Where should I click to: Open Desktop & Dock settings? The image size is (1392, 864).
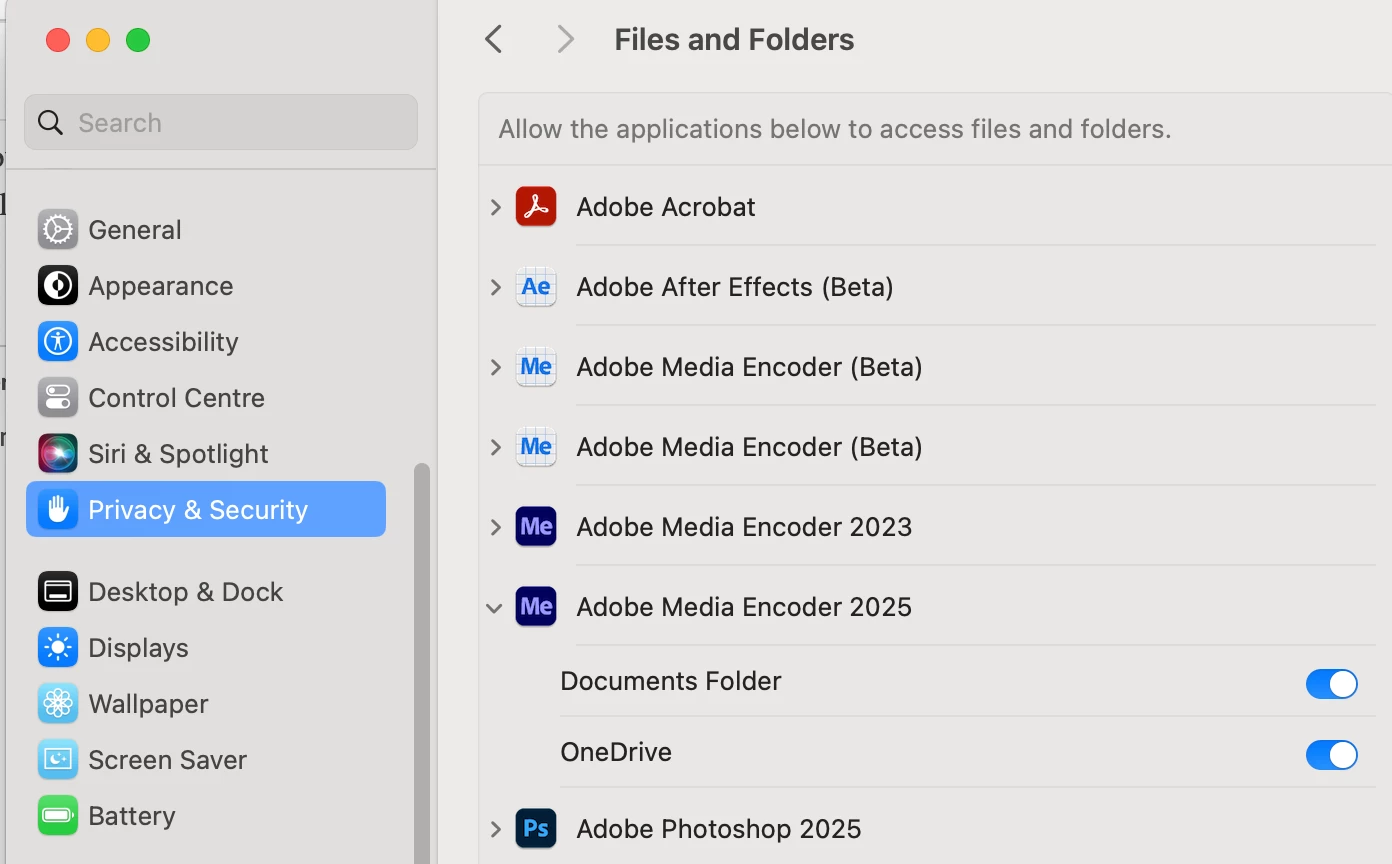pos(206,592)
